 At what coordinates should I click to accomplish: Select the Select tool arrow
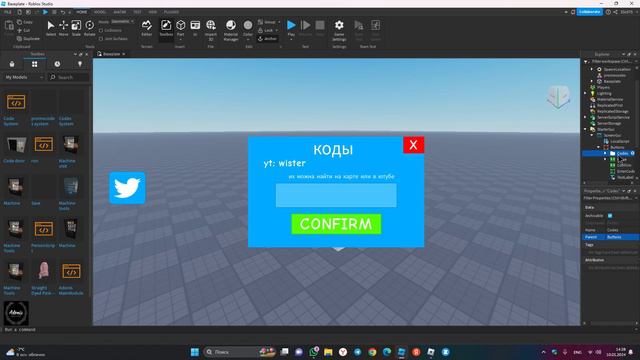[51, 28]
